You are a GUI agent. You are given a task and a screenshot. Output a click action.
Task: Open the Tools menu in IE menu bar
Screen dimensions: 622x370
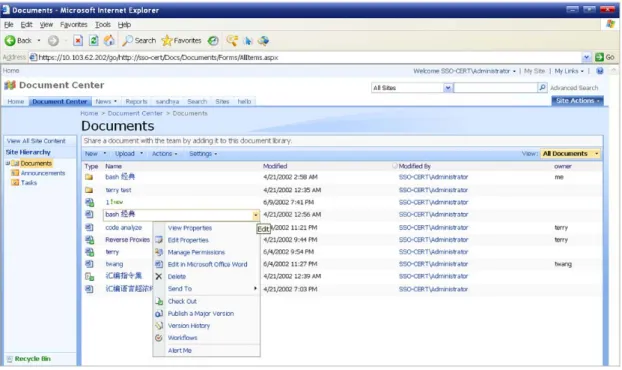[x=103, y=25]
